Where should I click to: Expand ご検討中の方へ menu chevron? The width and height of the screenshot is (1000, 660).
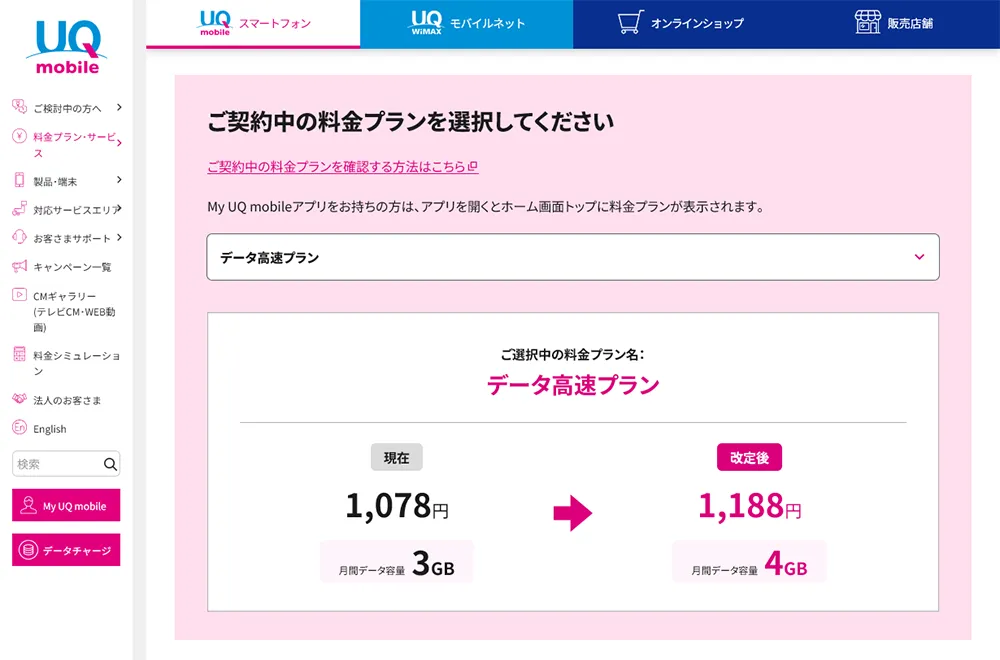pyautogui.click(x=119, y=107)
